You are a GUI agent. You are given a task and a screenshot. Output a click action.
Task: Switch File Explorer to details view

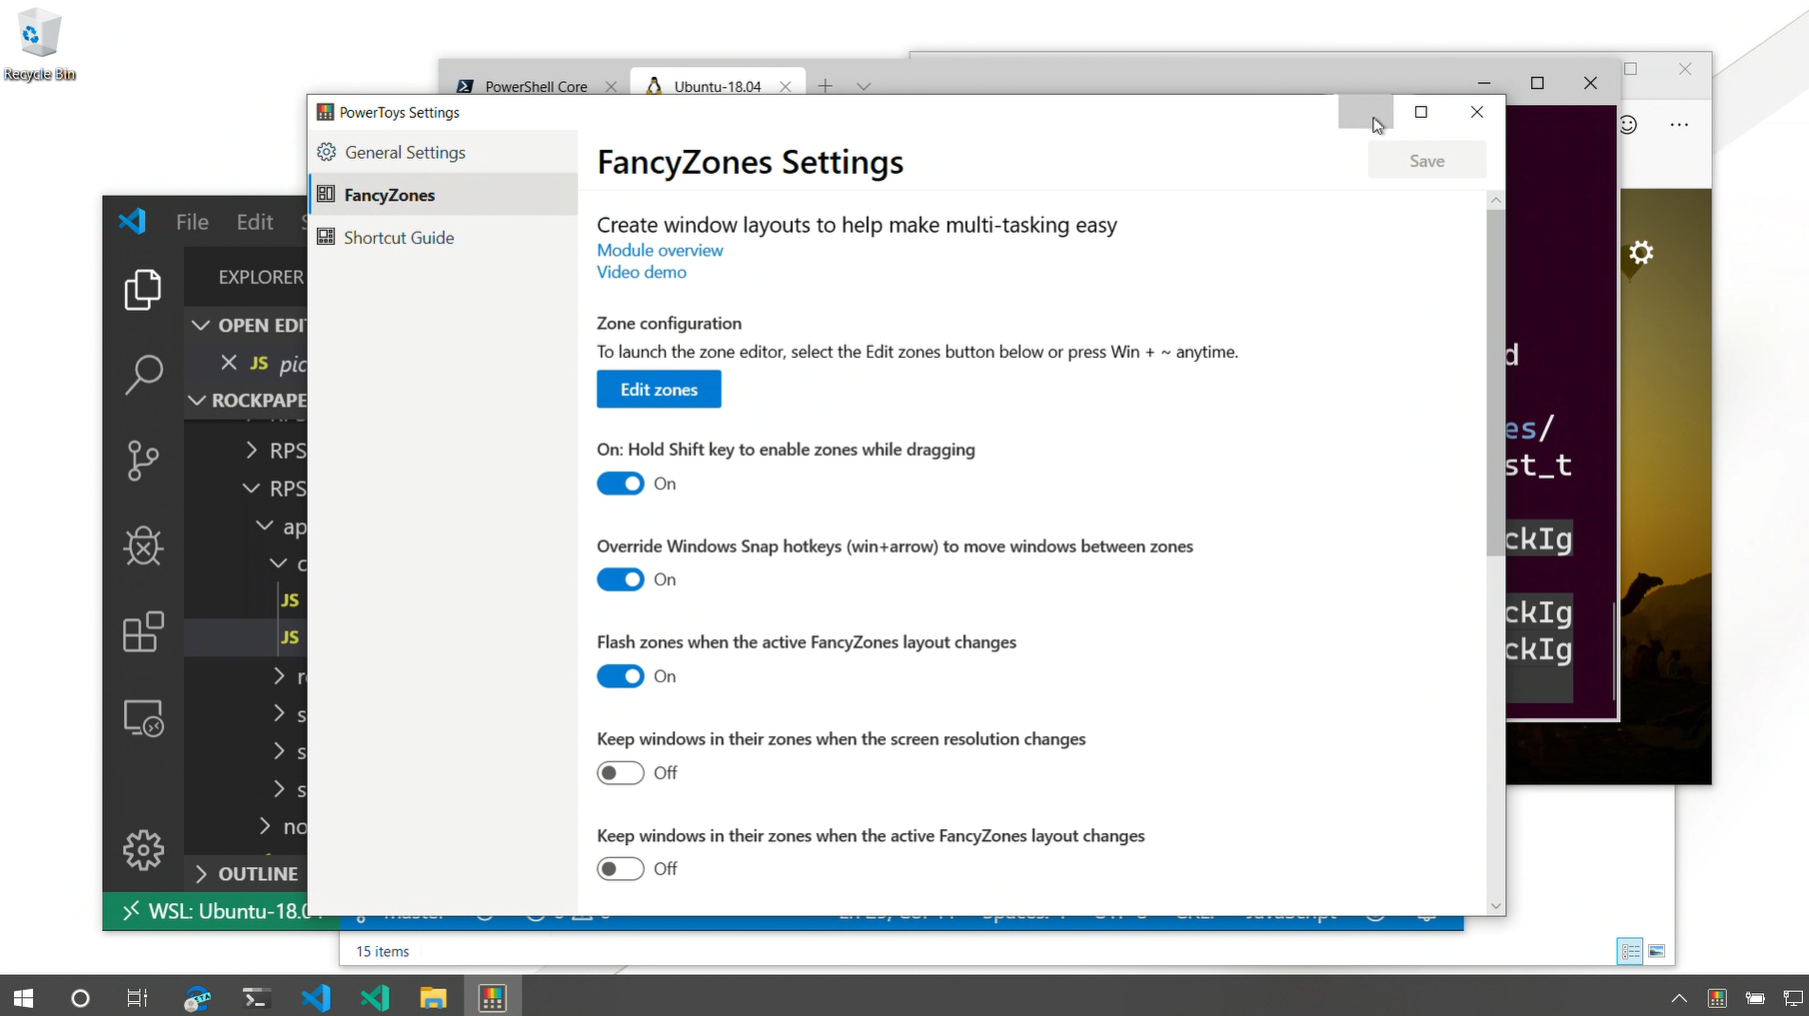1630,951
